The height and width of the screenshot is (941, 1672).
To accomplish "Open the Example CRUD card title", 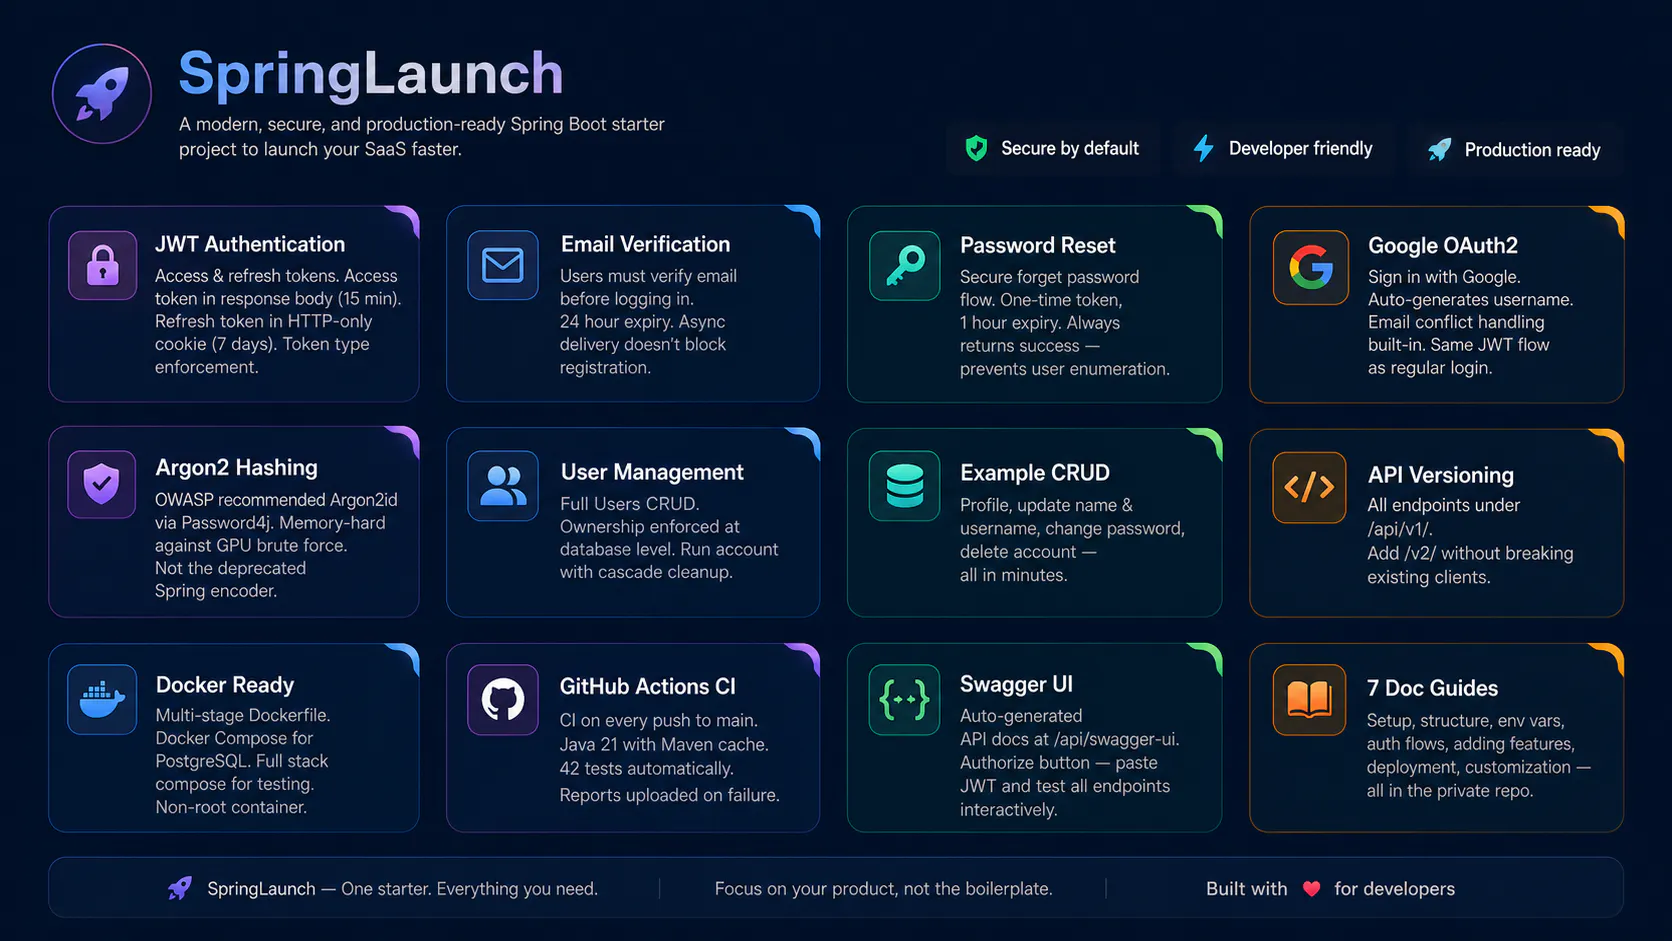I will click(x=1035, y=472).
